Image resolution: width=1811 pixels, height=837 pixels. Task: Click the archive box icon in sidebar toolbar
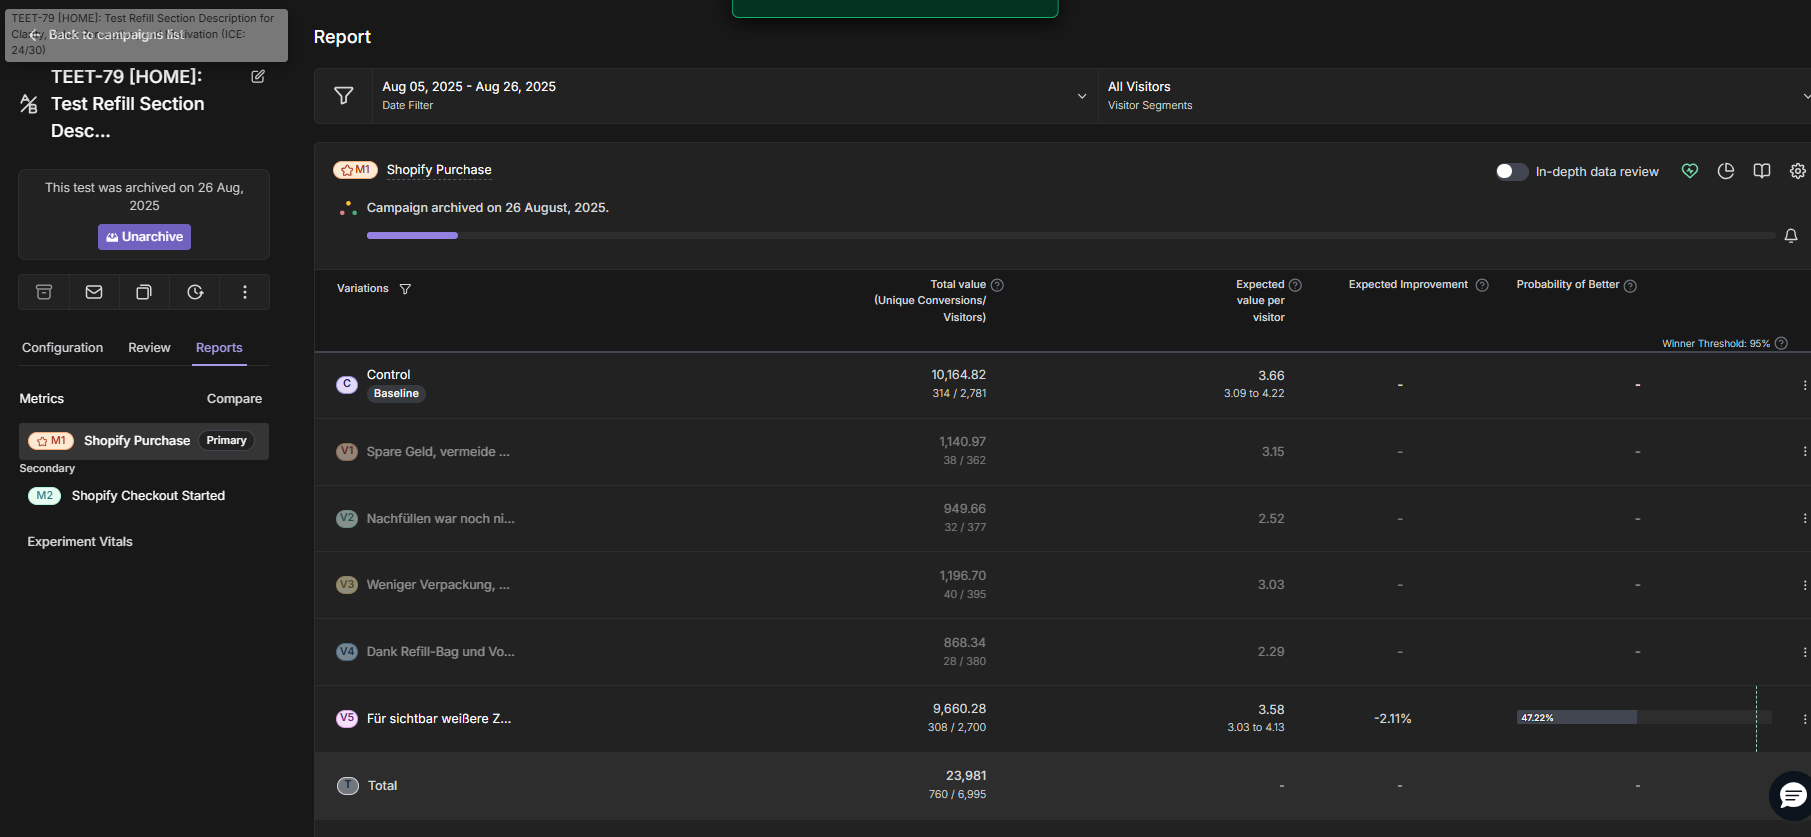click(44, 292)
